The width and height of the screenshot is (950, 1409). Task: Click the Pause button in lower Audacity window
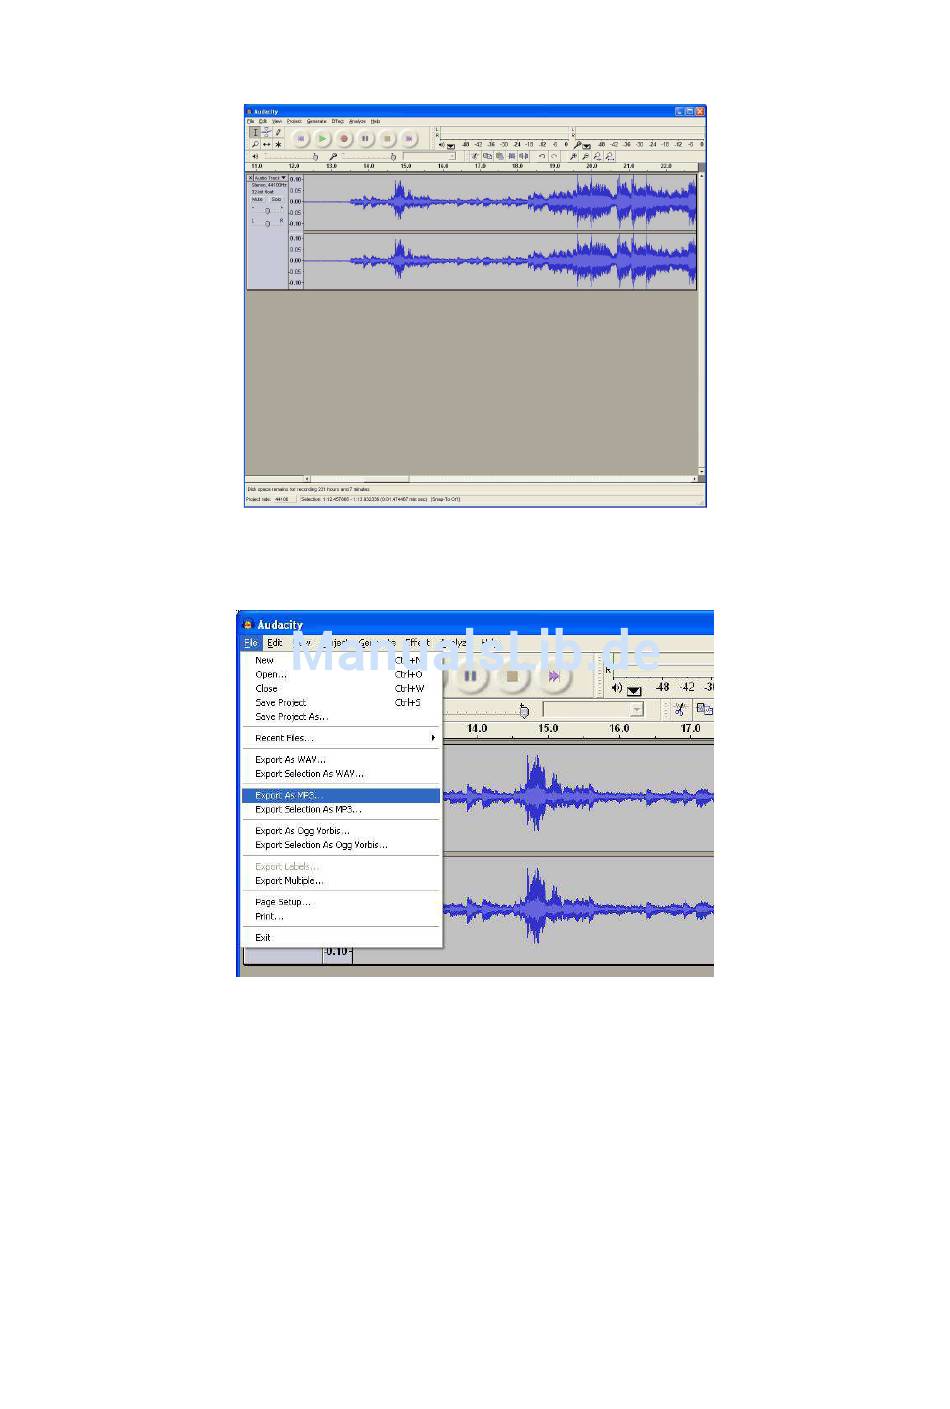point(469,676)
